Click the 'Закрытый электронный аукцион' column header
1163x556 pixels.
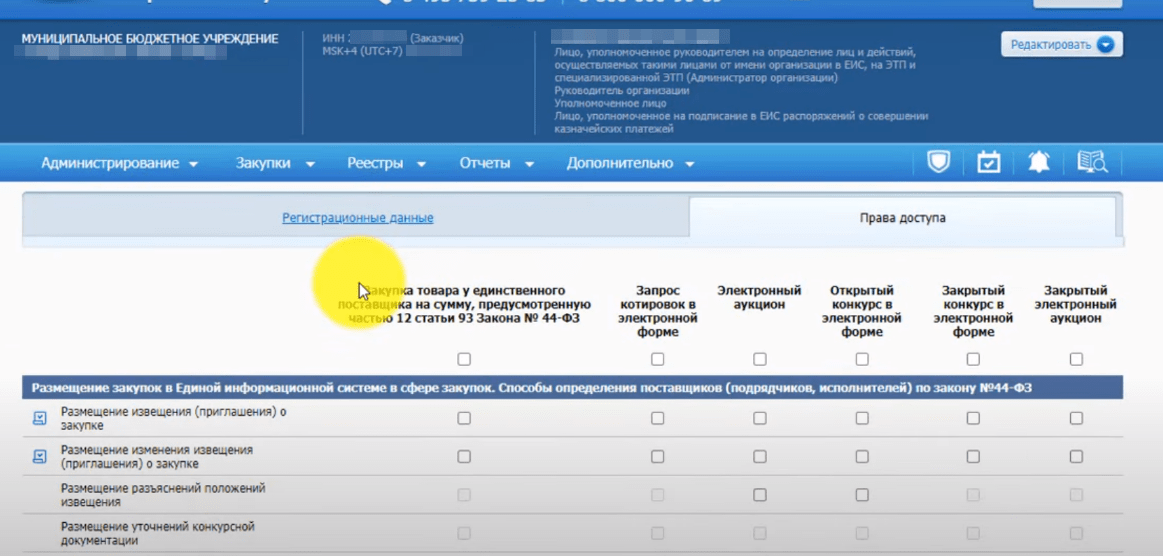point(1075,304)
